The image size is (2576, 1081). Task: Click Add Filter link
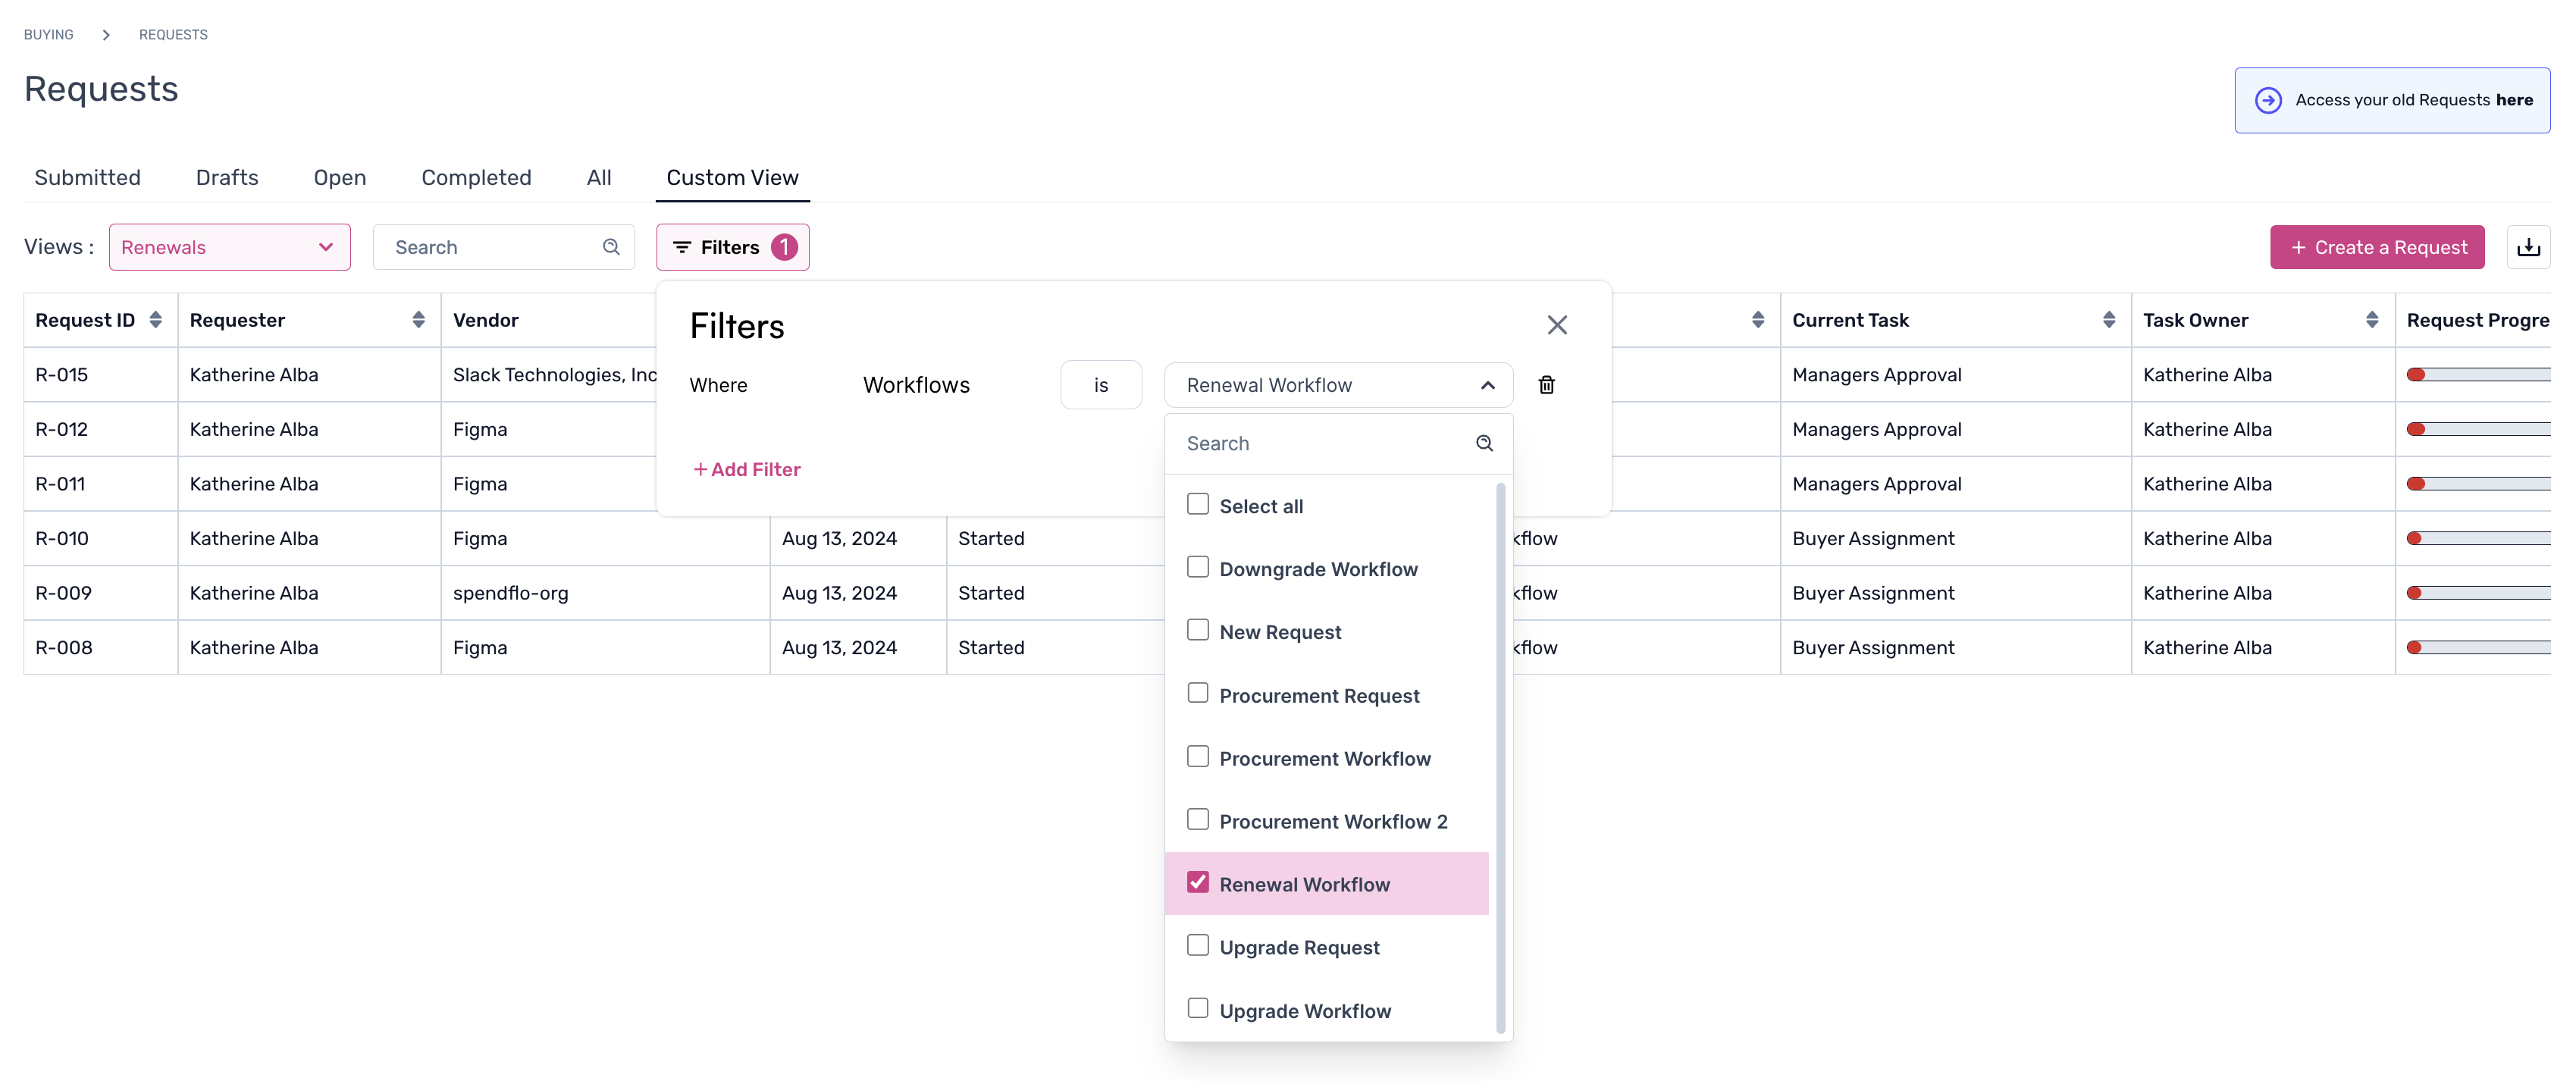pos(747,469)
